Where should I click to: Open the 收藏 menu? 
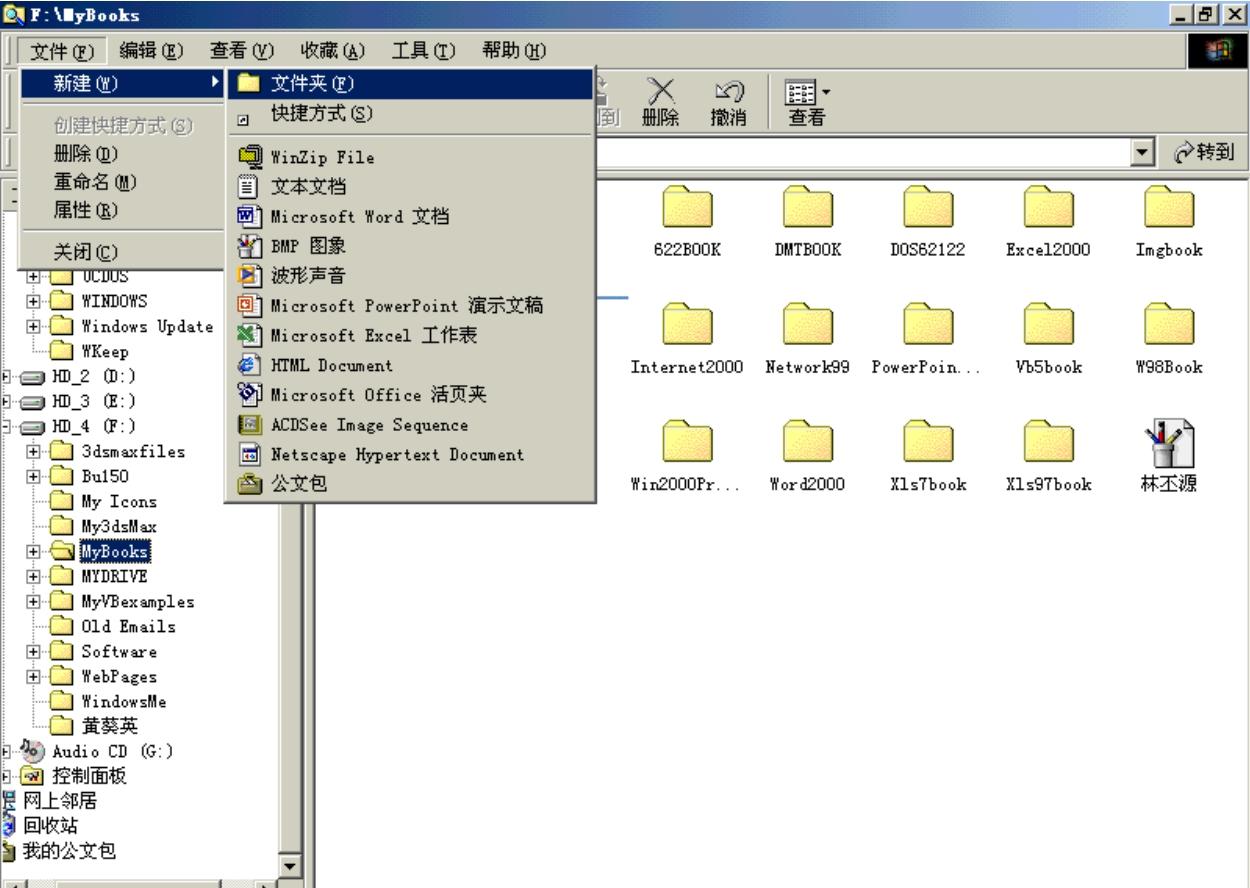coord(332,49)
